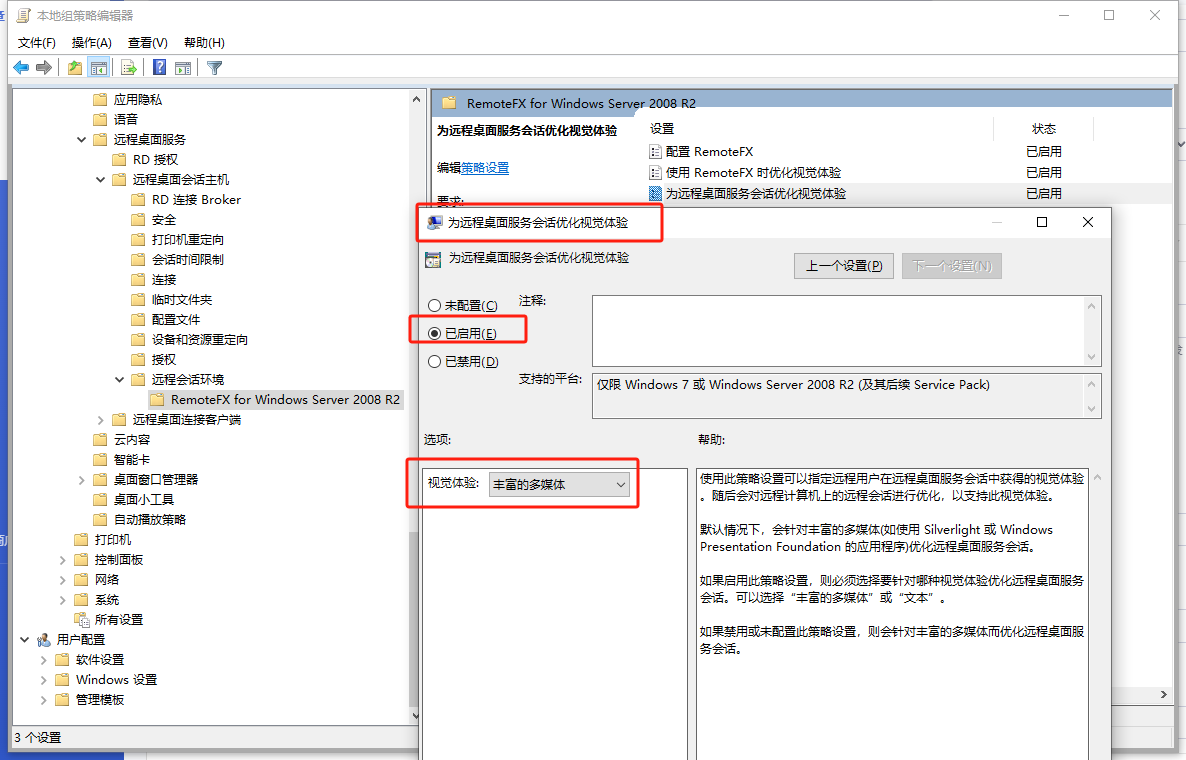
Task: Select the 管理模板 tree item under 用户配置
Action: pos(100,700)
